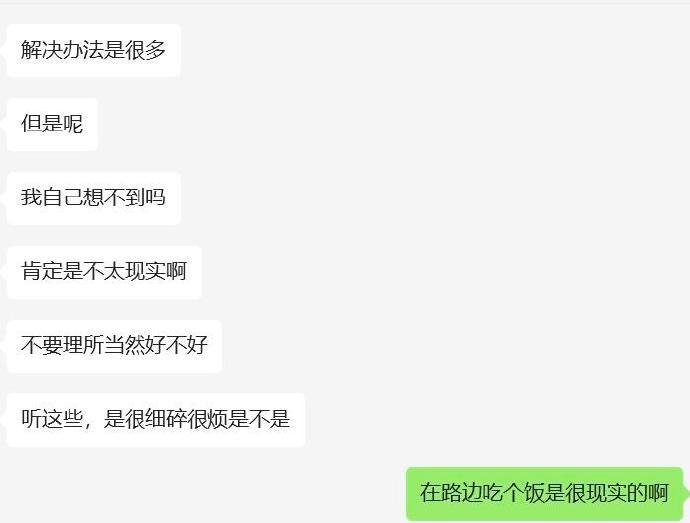Select the '不要理所当然好不好' message
Image resolution: width=690 pixels, height=523 pixels.
pyautogui.click(x=114, y=346)
